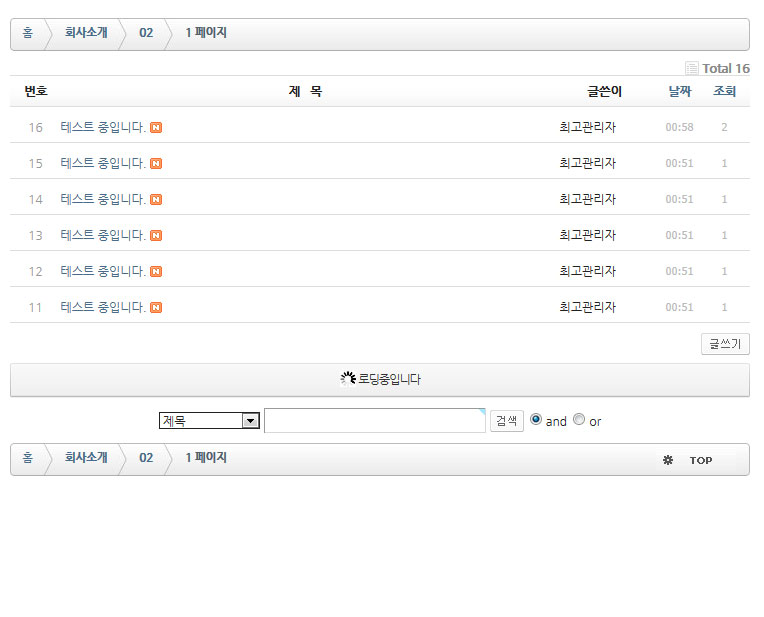Go to 홈 in the top breadcrumb
The width and height of the screenshot is (764, 617).
pyautogui.click(x=27, y=33)
